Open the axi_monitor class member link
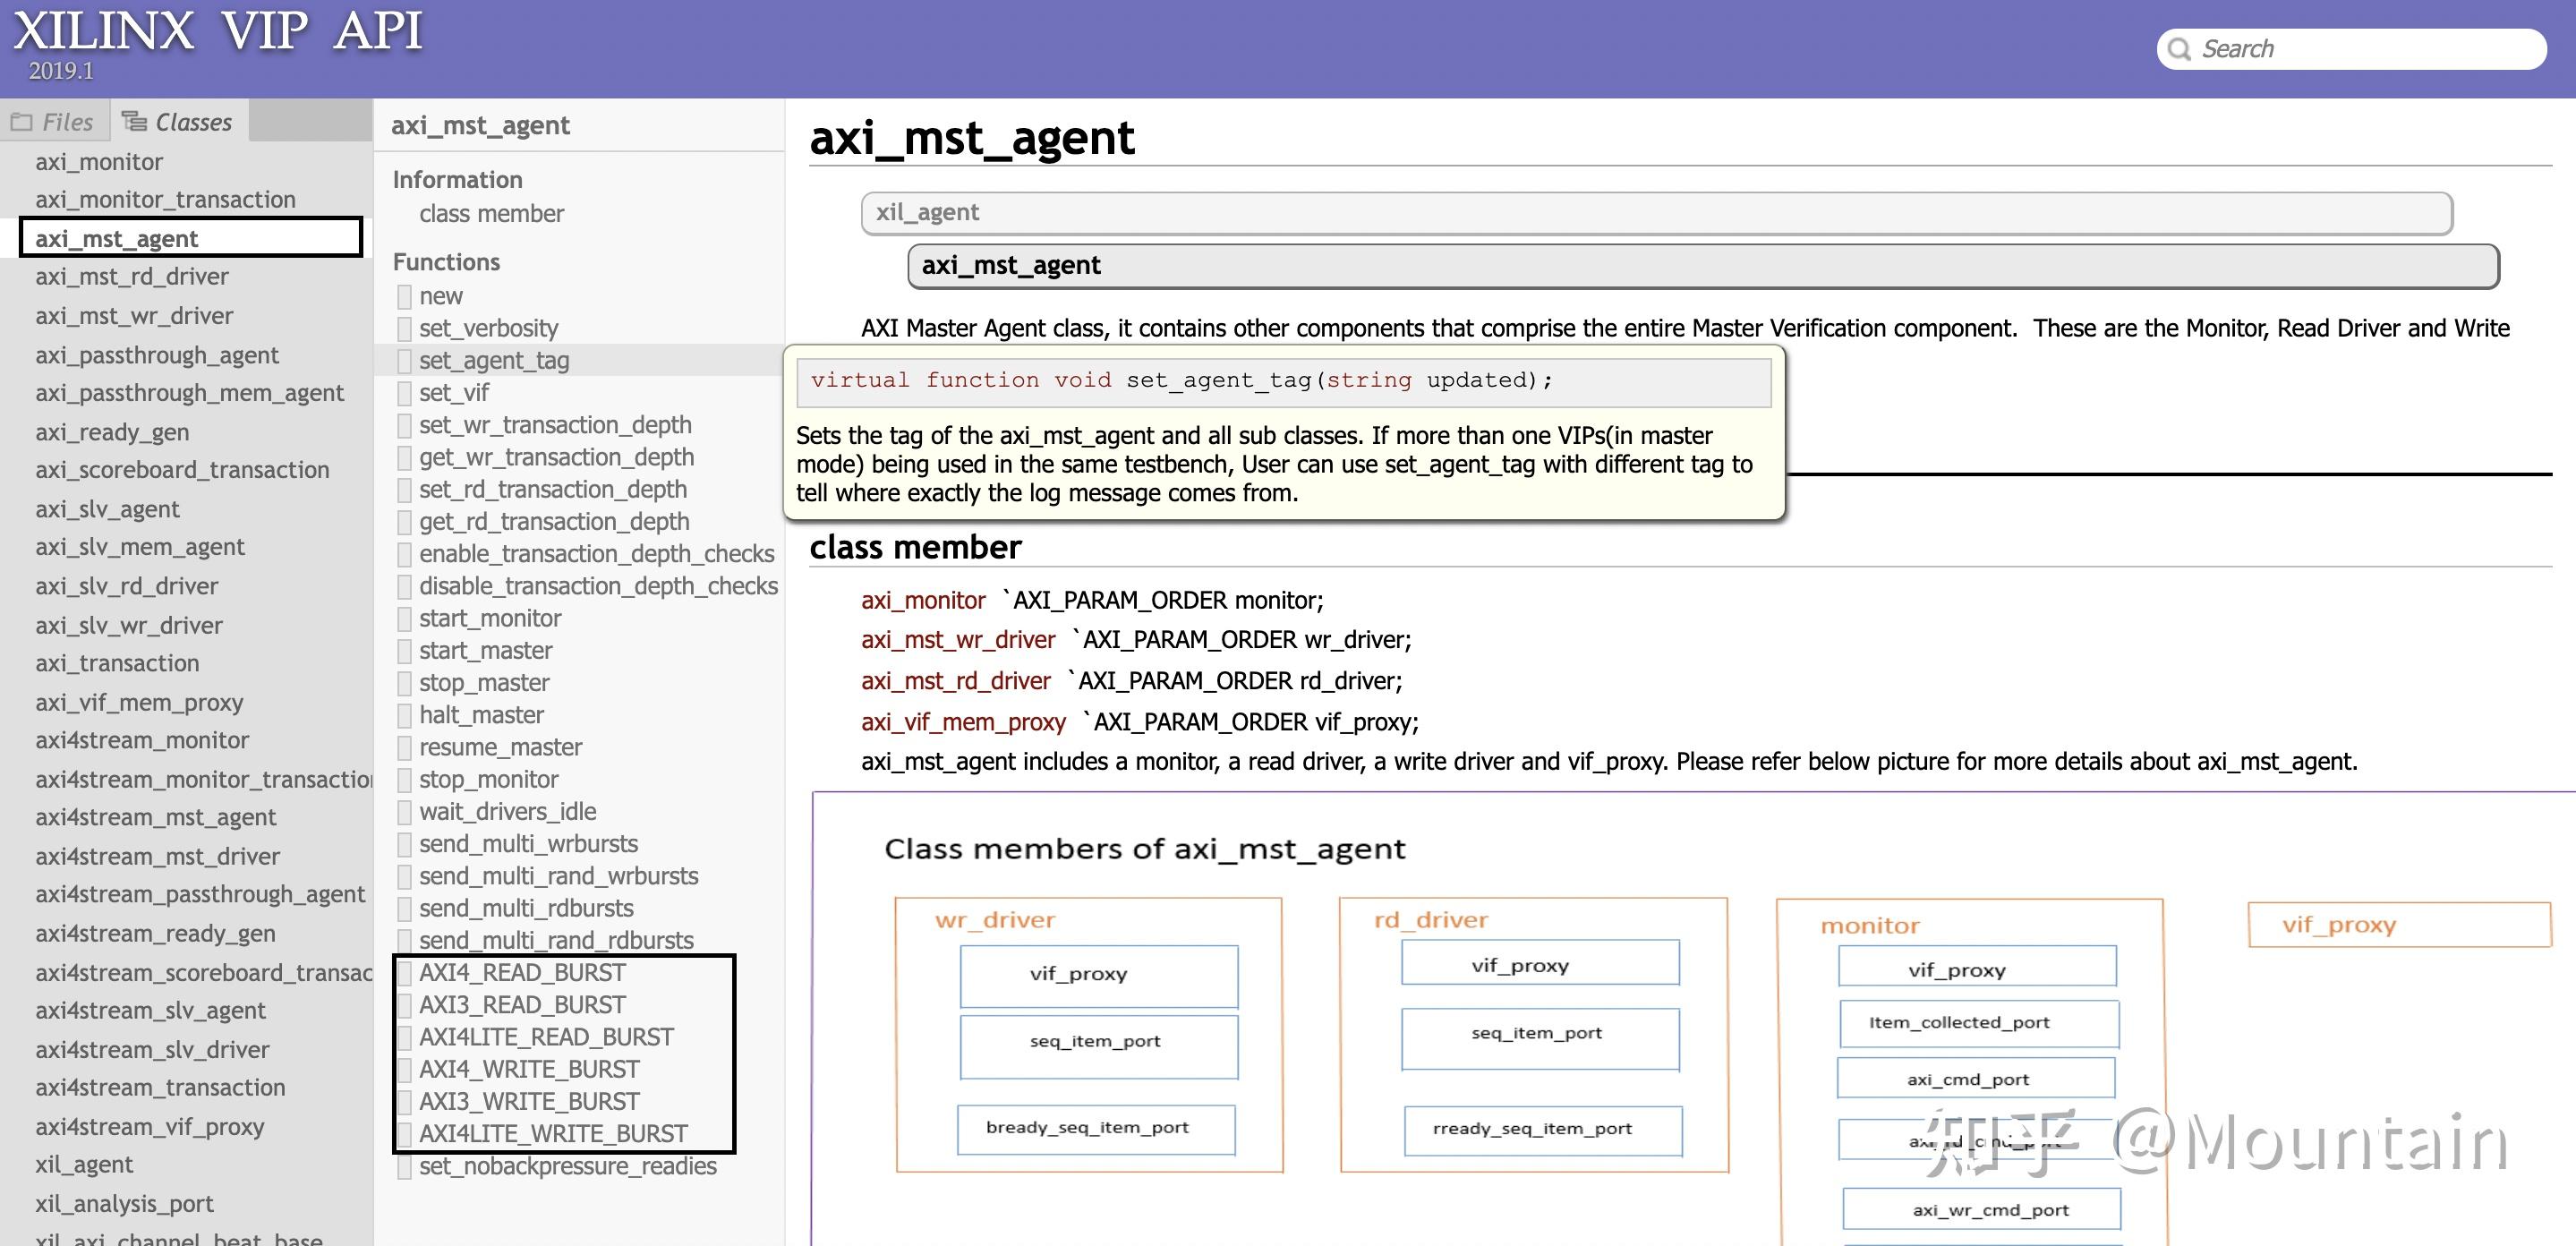The width and height of the screenshot is (2576, 1246). (x=922, y=600)
